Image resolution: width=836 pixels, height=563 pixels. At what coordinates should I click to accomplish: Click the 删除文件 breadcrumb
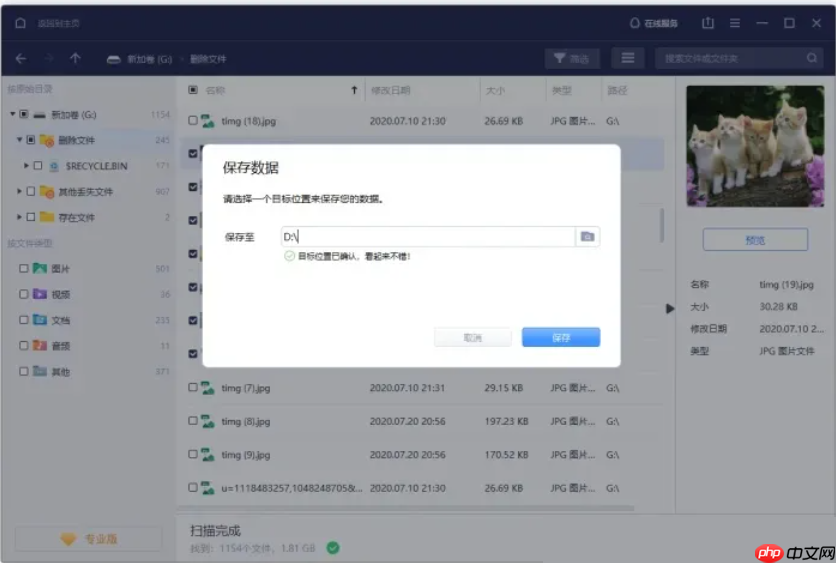point(208,59)
